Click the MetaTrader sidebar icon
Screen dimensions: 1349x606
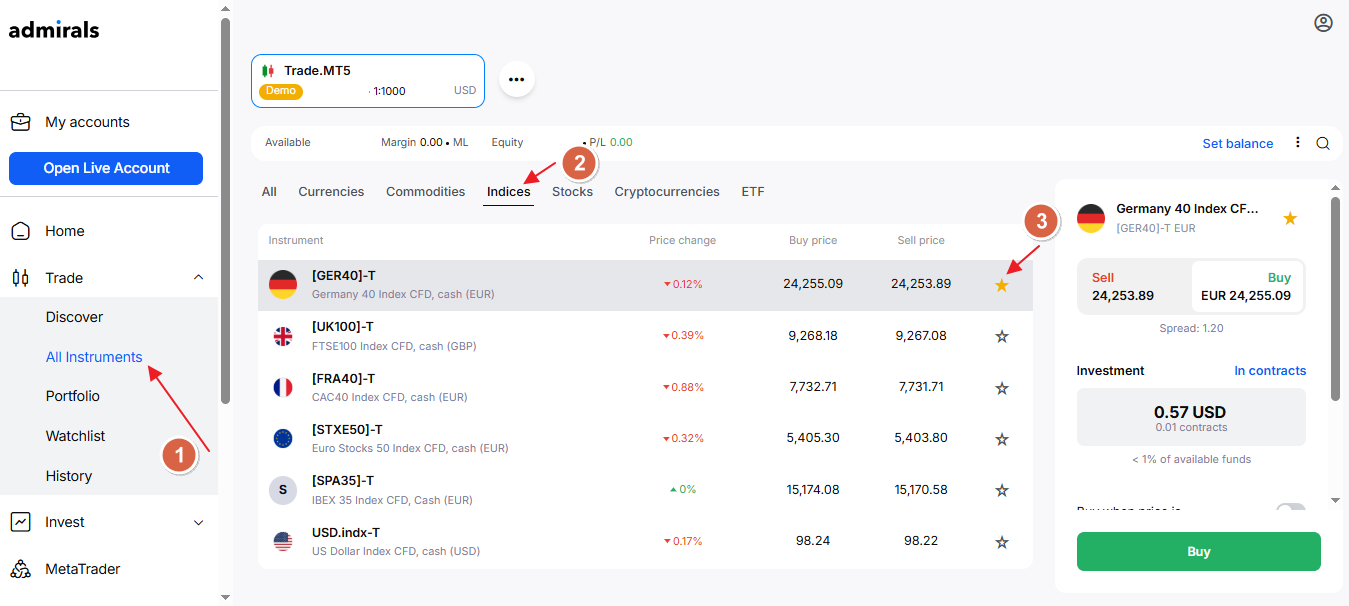click(x=20, y=569)
